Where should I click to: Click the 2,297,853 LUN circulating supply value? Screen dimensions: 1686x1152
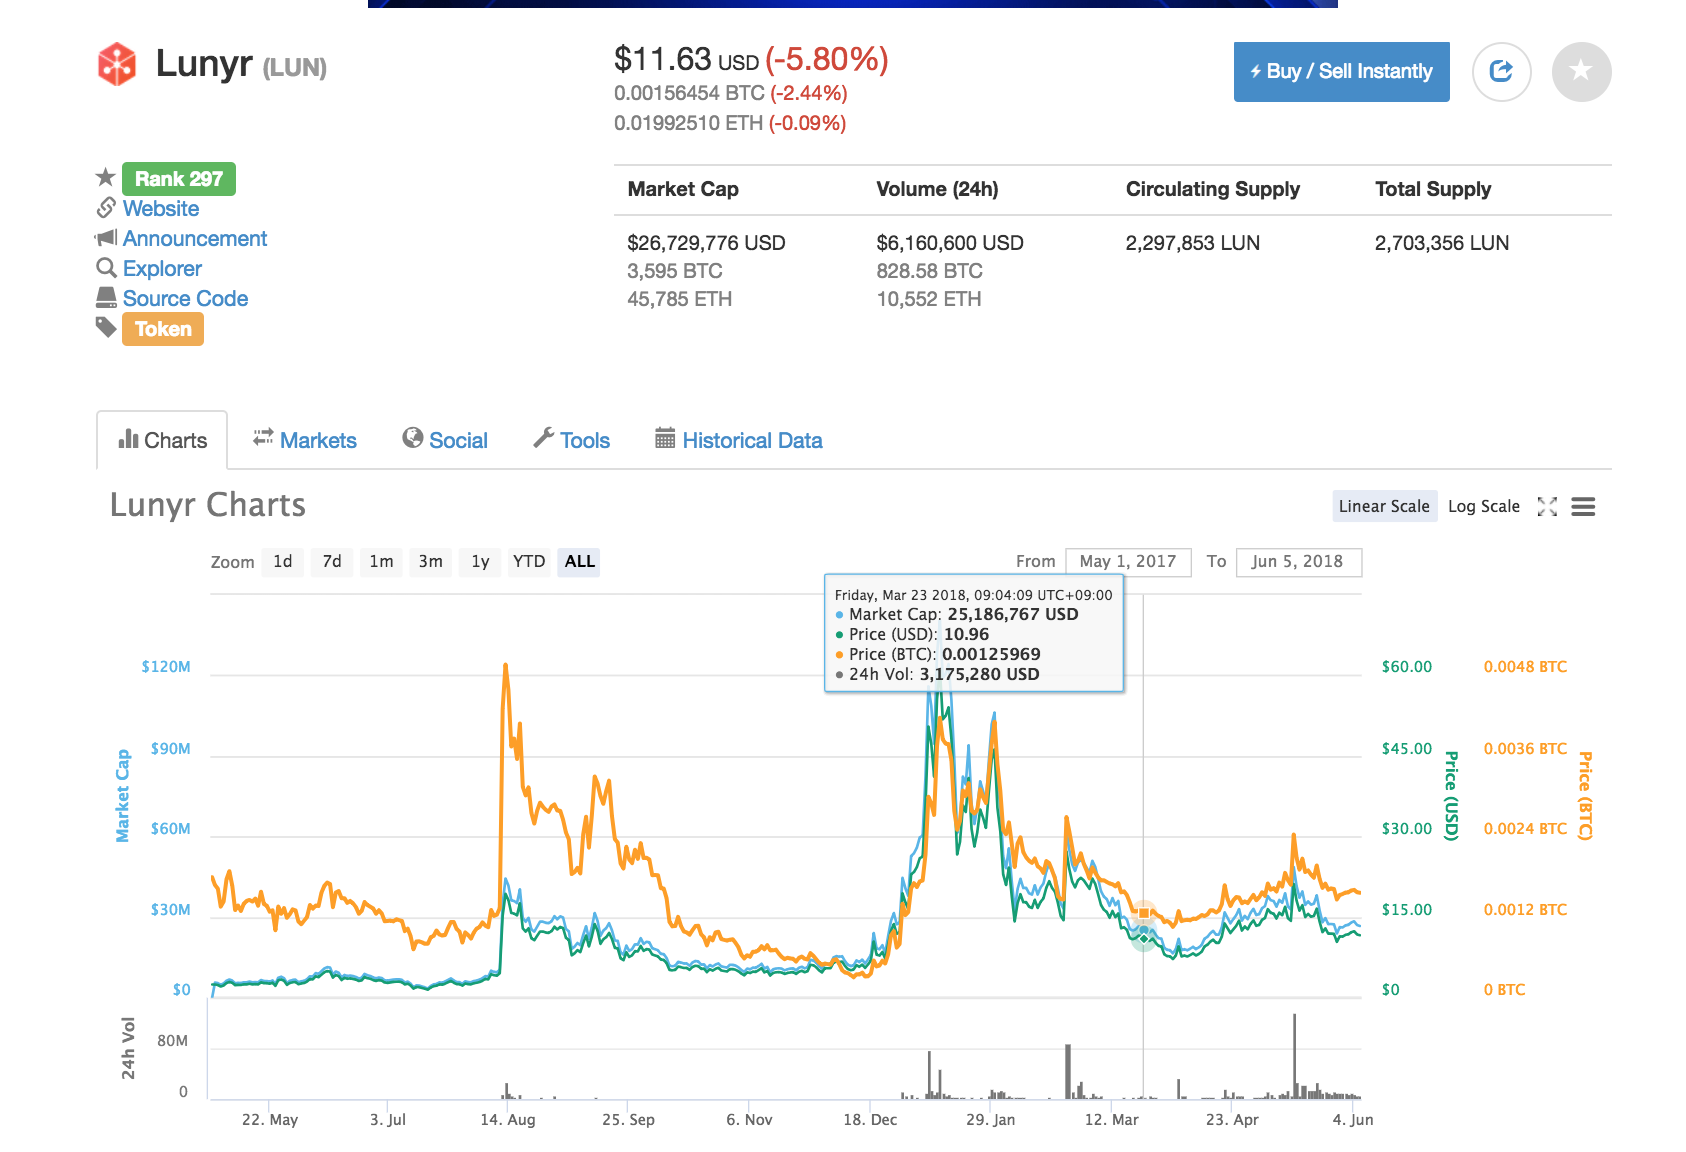(x=1193, y=243)
